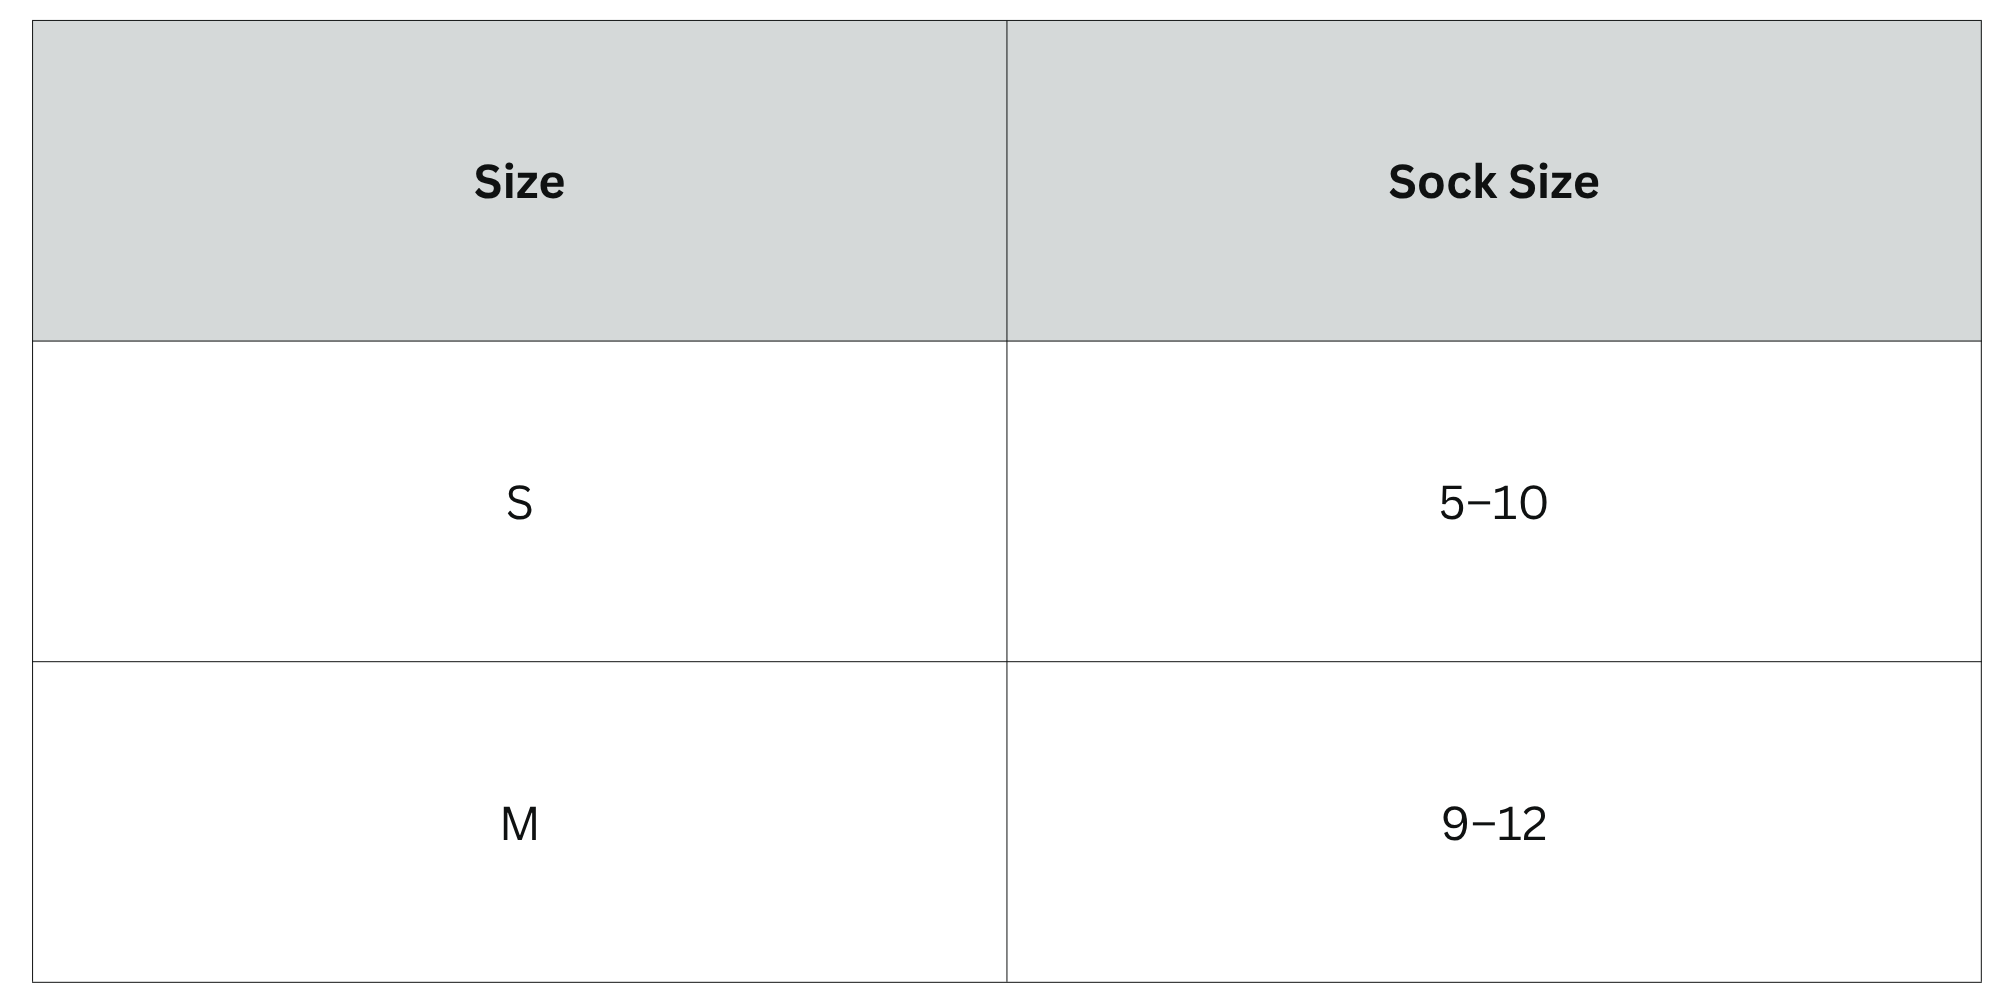2000x1000 pixels.
Task: Select the gray header cell above S
Action: click(x=519, y=181)
